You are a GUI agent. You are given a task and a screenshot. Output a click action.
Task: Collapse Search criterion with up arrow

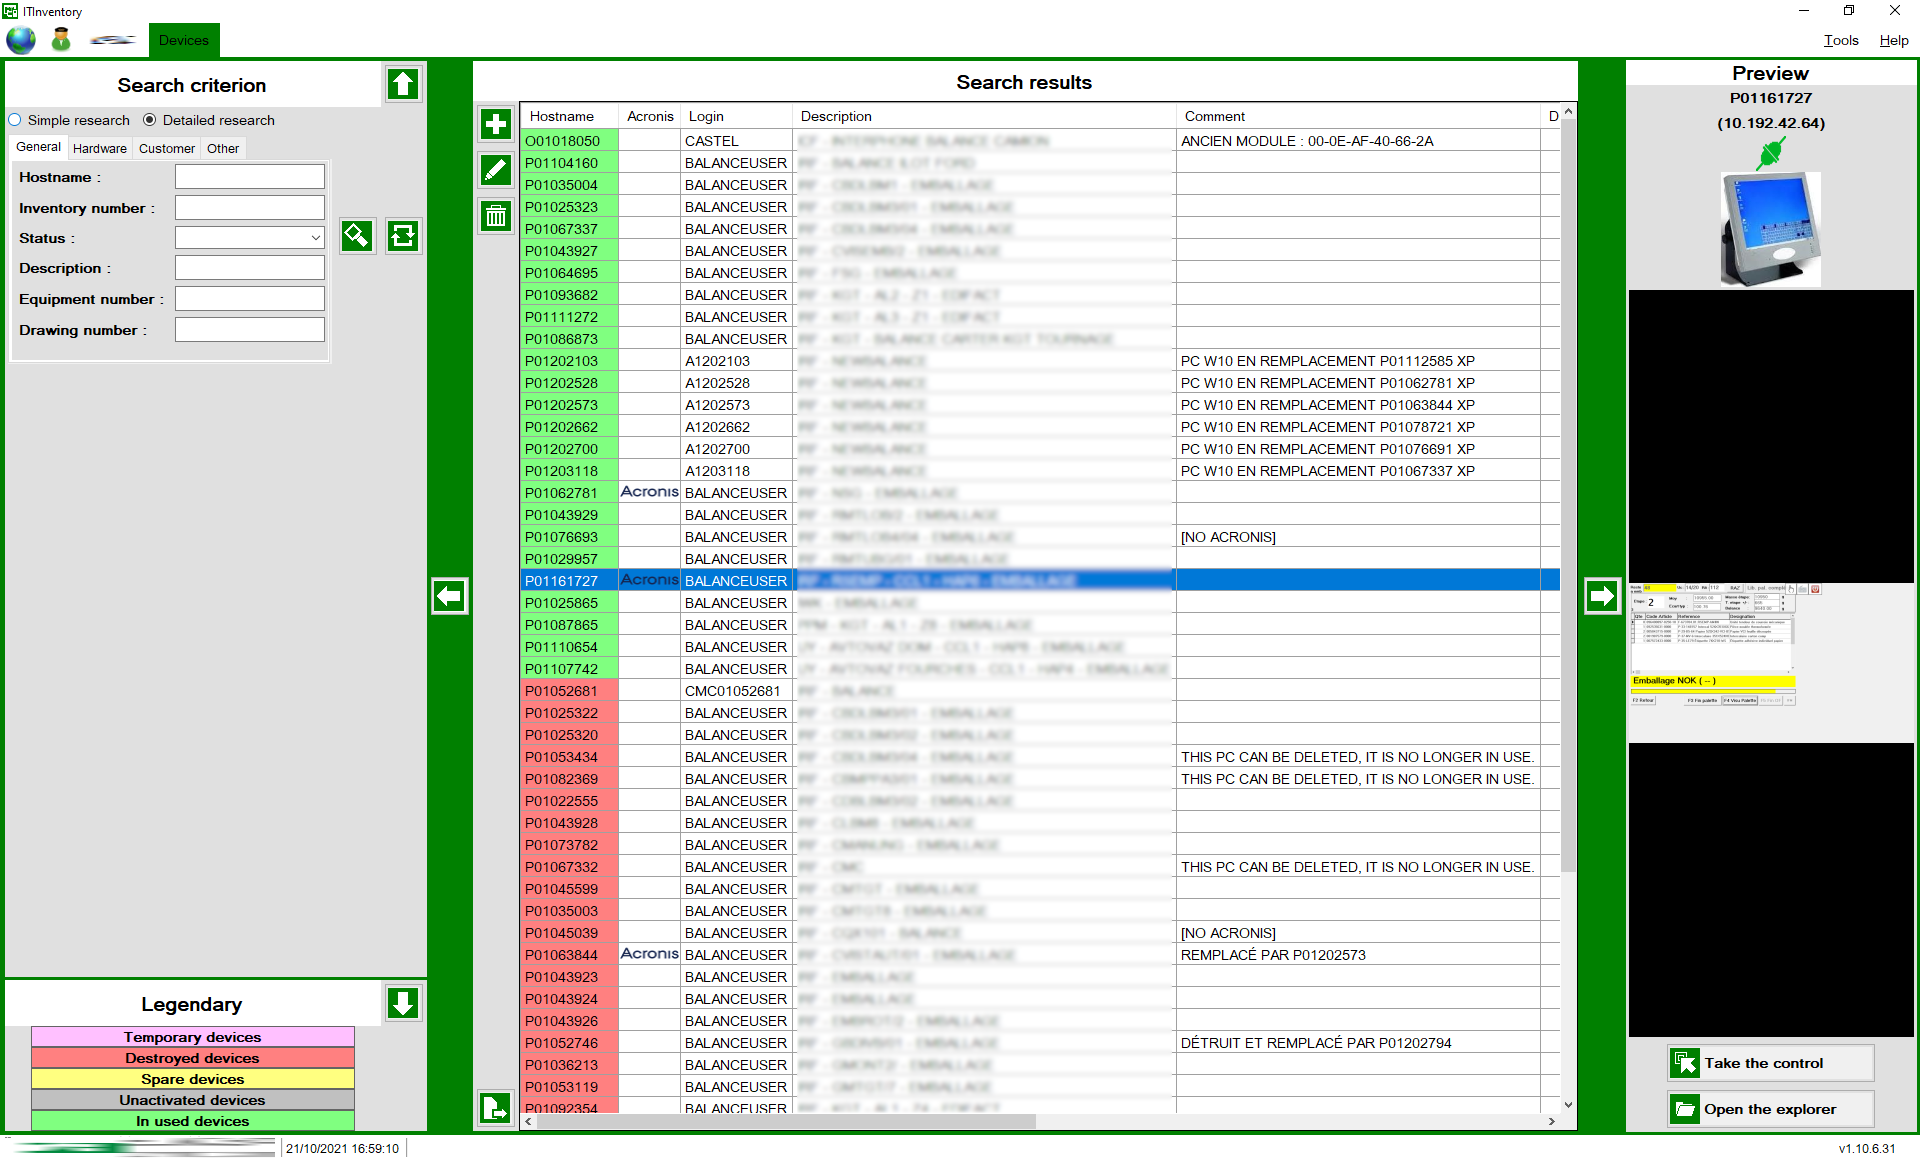403,84
